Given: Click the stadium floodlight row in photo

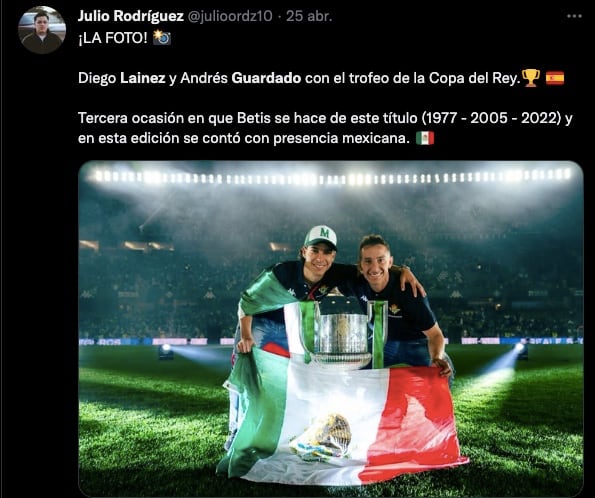Looking at the screenshot, I should click(x=329, y=177).
